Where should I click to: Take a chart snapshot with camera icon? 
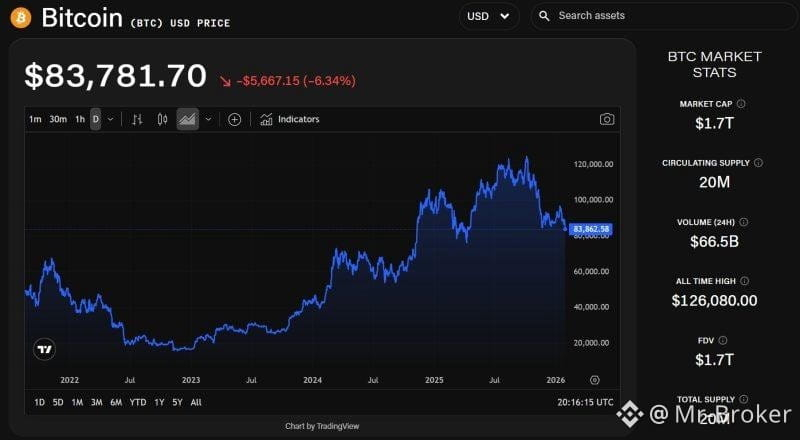point(607,119)
